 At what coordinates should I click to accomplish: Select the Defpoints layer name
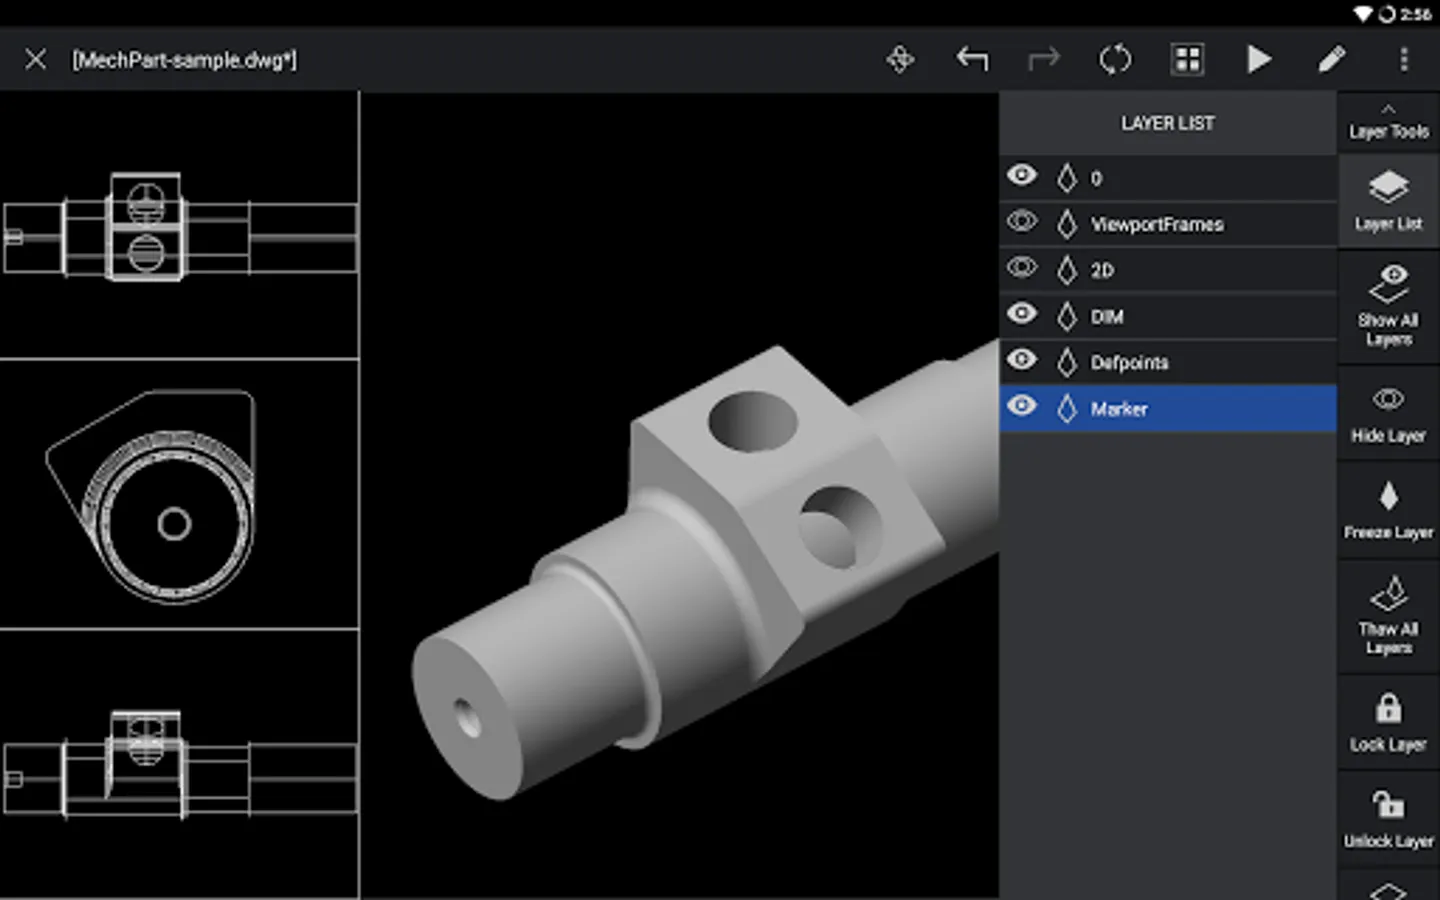(1129, 363)
